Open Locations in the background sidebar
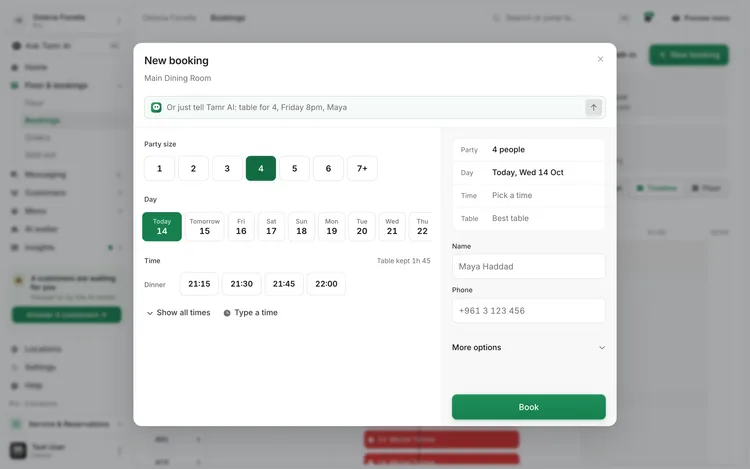The width and height of the screenshot is (750, 469). point(43,349)
